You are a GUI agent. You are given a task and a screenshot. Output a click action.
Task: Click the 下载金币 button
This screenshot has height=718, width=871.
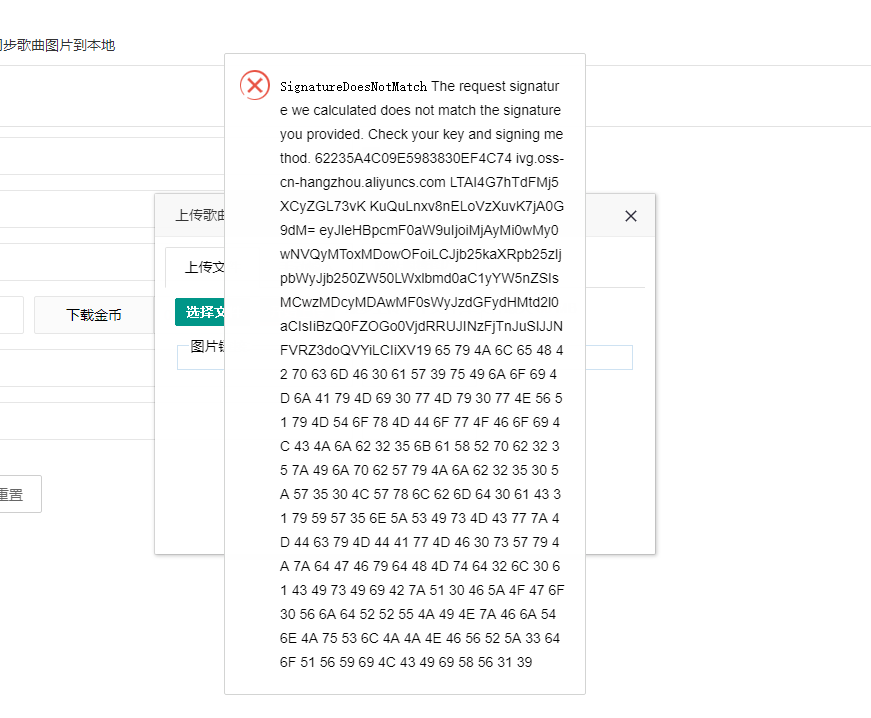tap(94, 315)
